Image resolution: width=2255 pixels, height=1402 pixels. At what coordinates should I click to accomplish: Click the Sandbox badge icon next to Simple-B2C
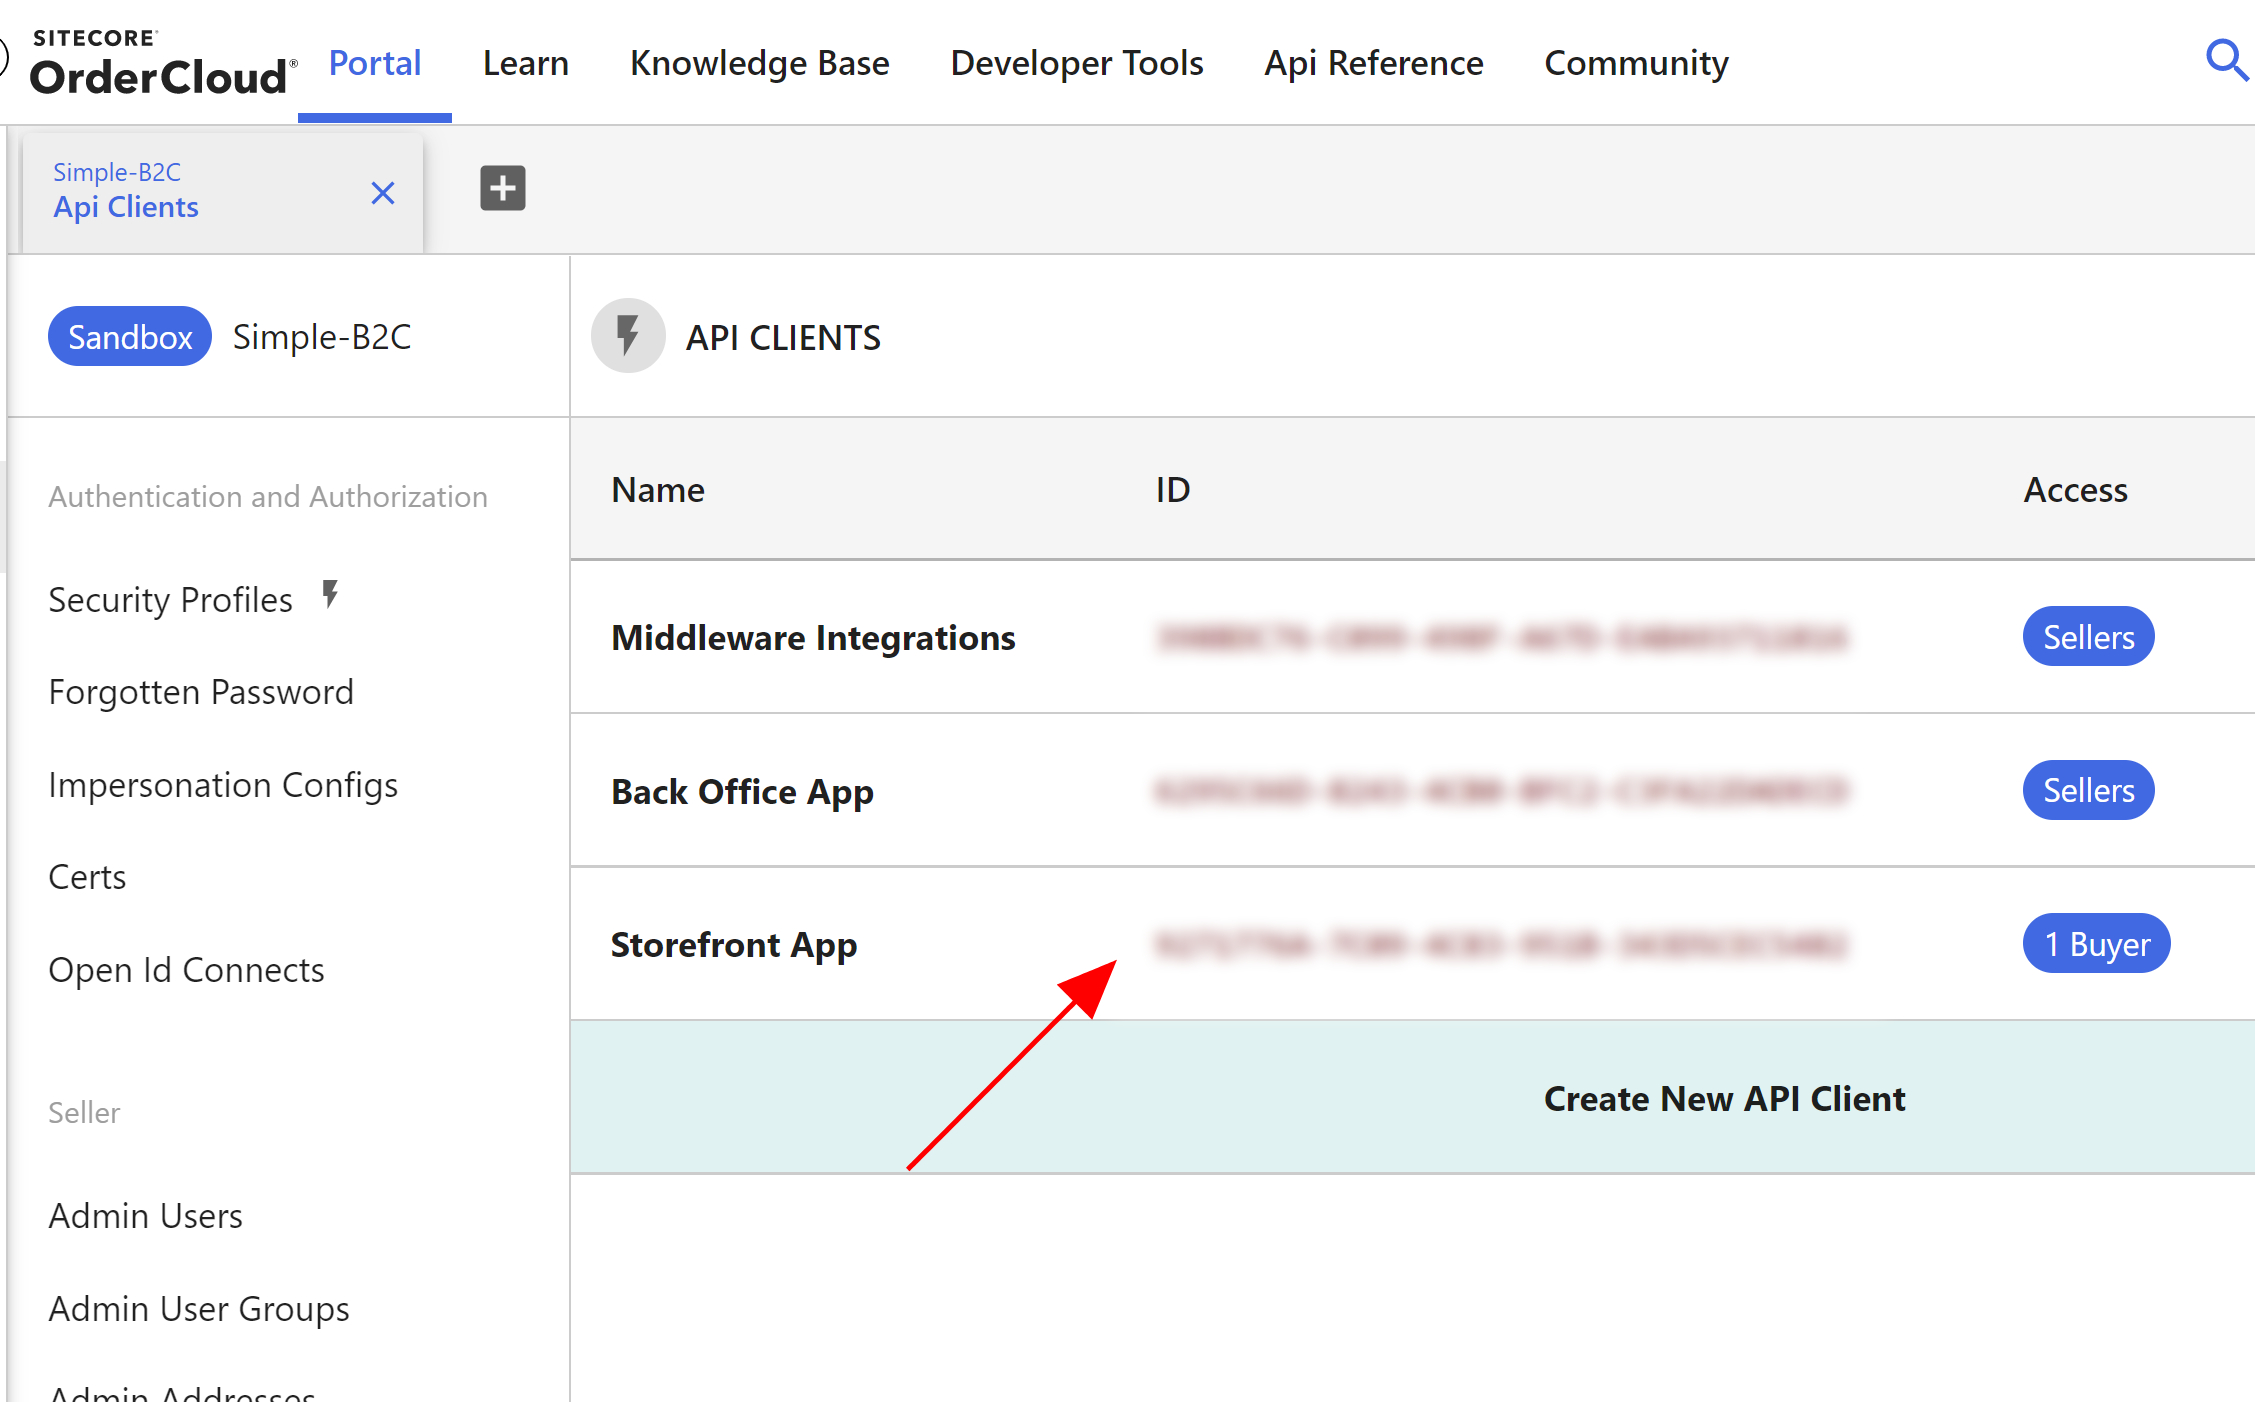(x=129, y=336)
